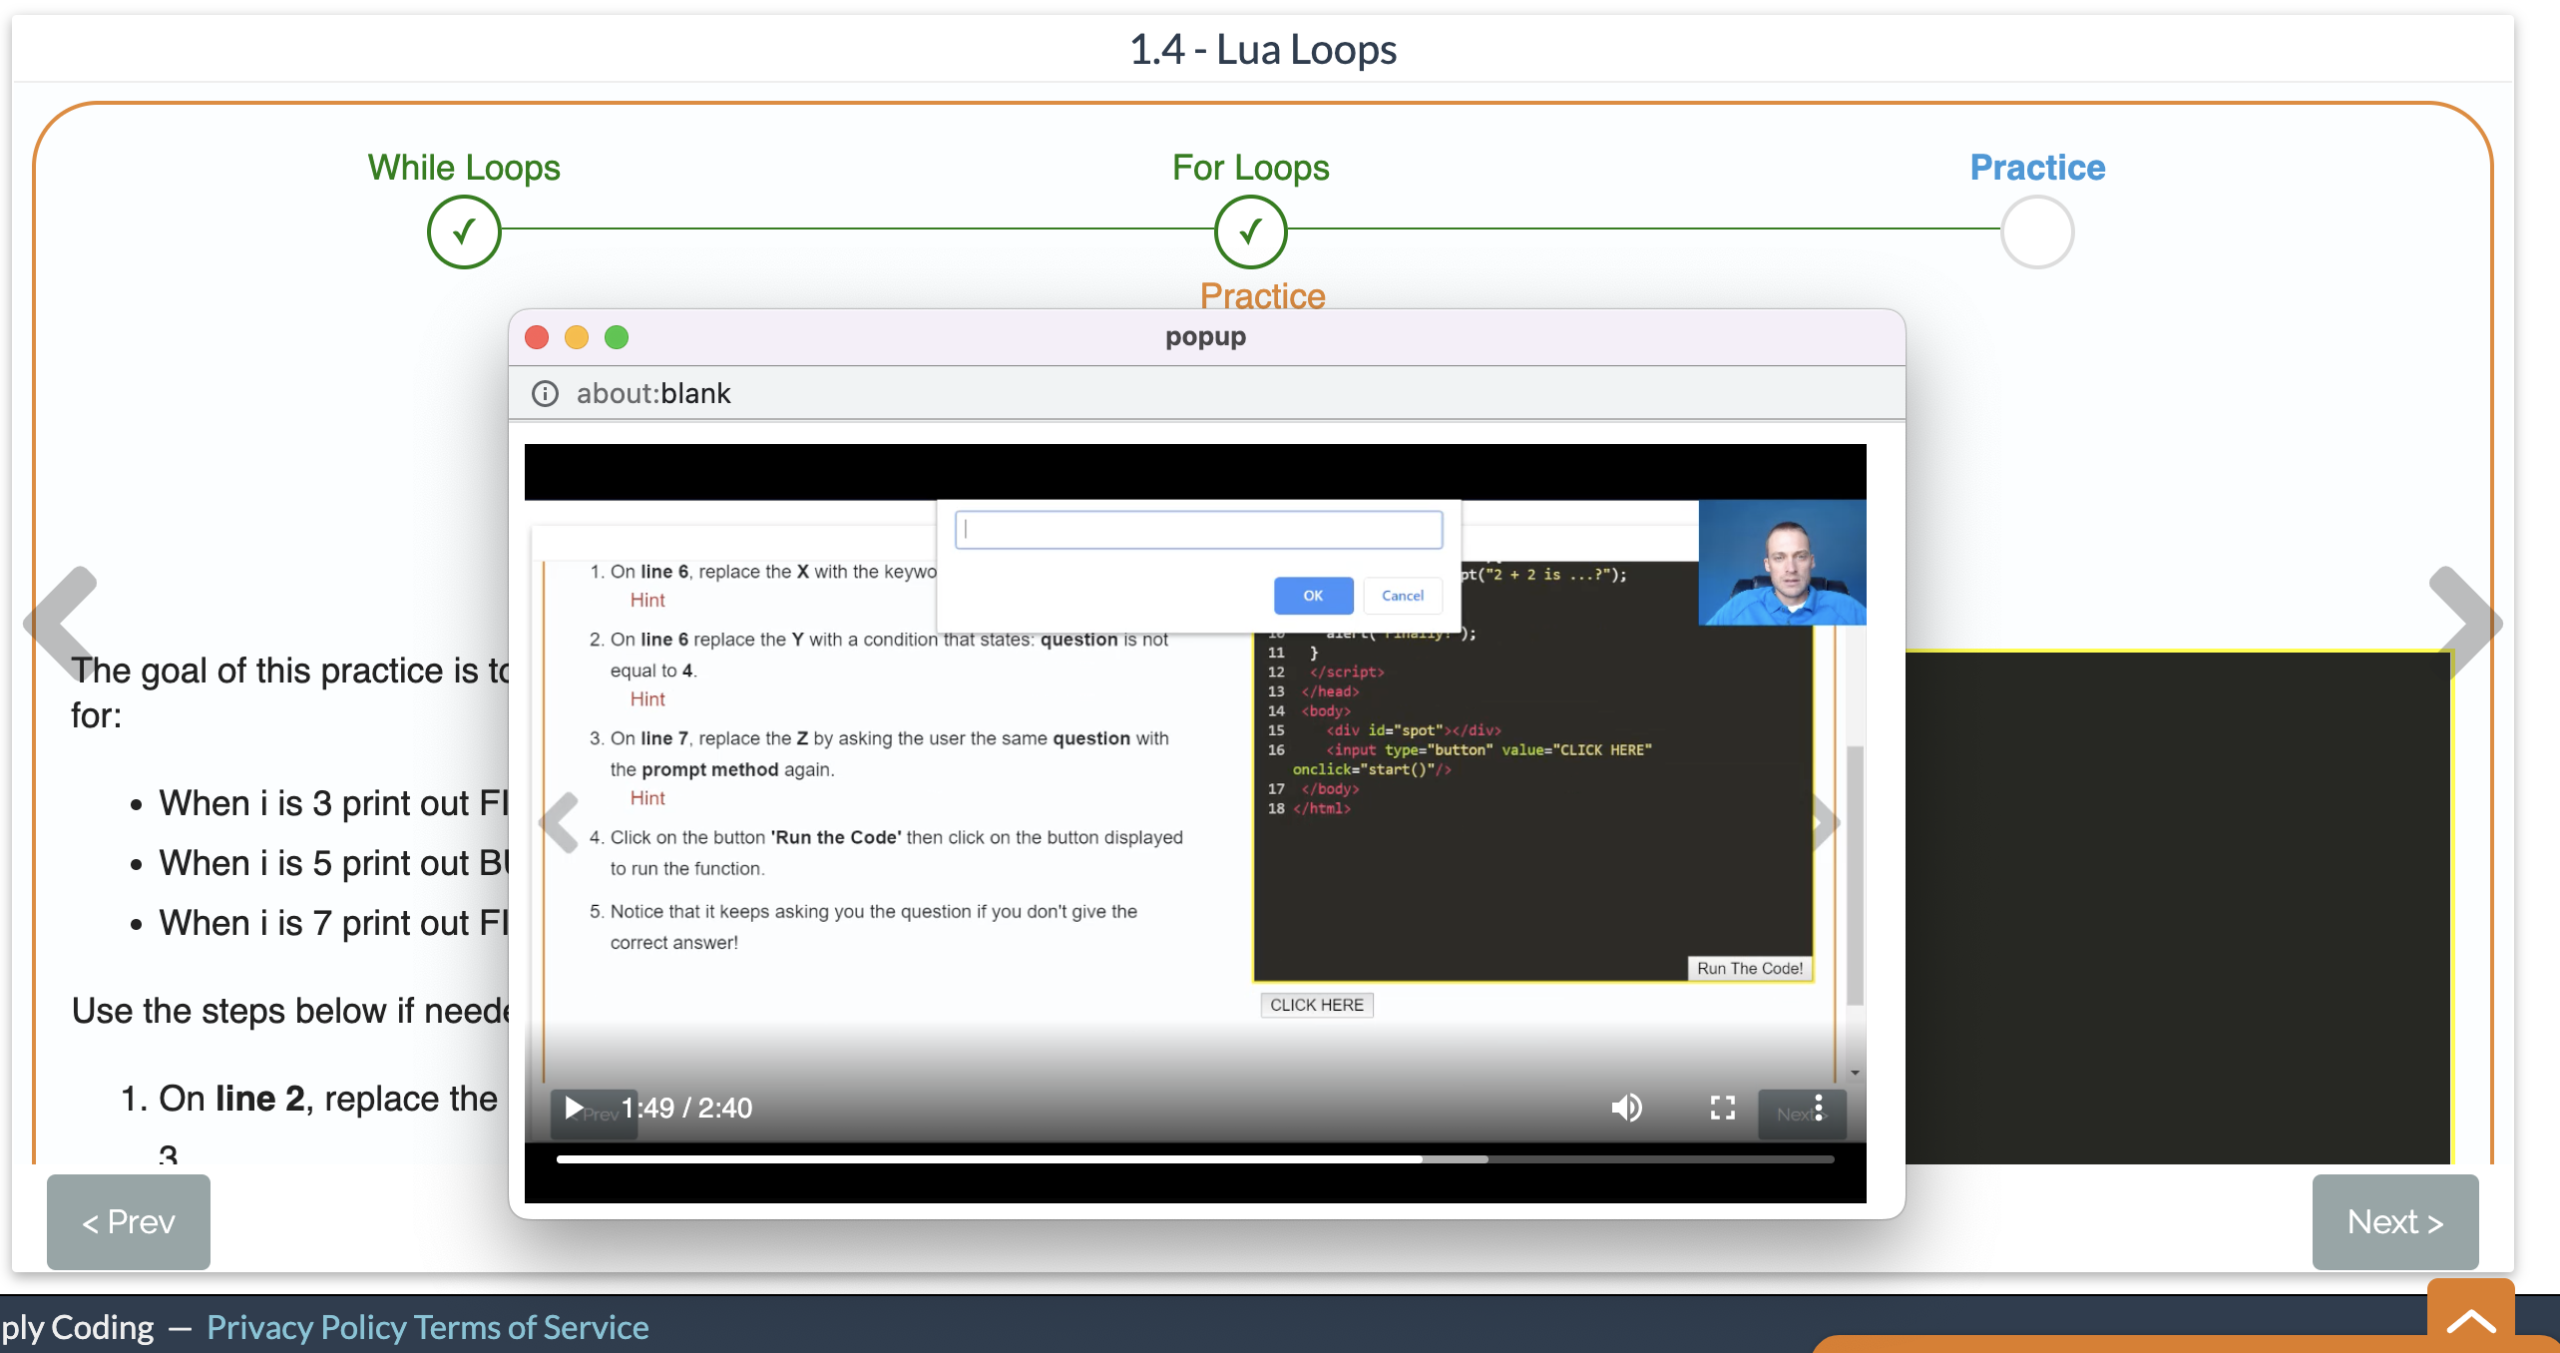Focus the prompt dialog text field
Image resolution: width=2560 pixels, height=1353 pixels.
[1198, 530]
